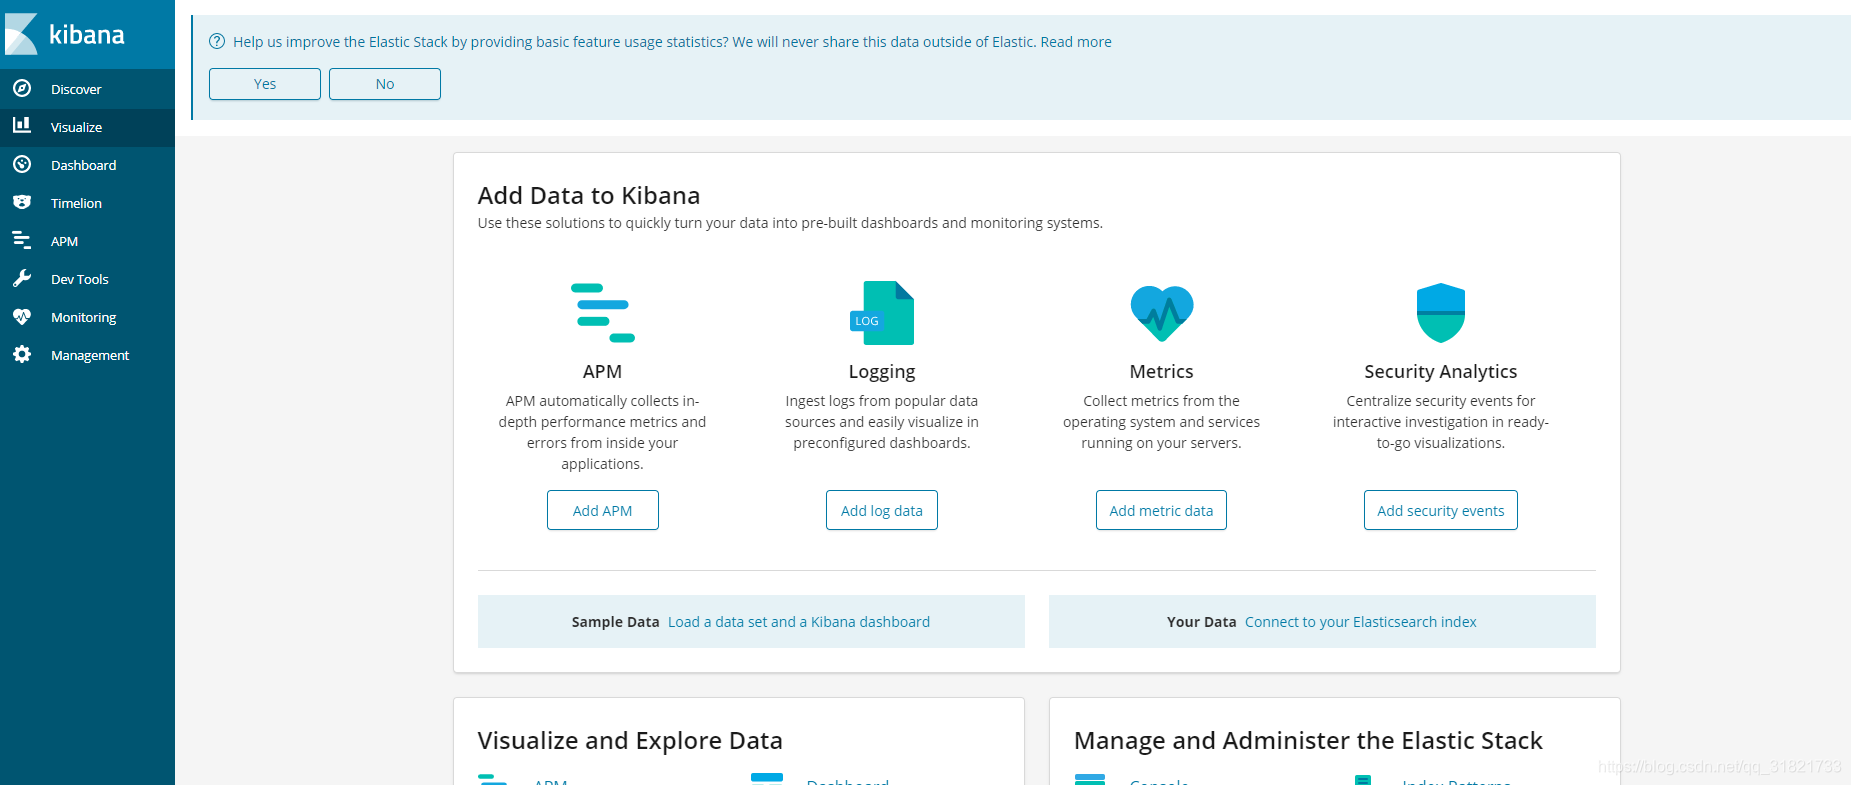Click the Management gear icon
Screen dimensions: 1851x785
pyautogui.click(x=22, y=354)
